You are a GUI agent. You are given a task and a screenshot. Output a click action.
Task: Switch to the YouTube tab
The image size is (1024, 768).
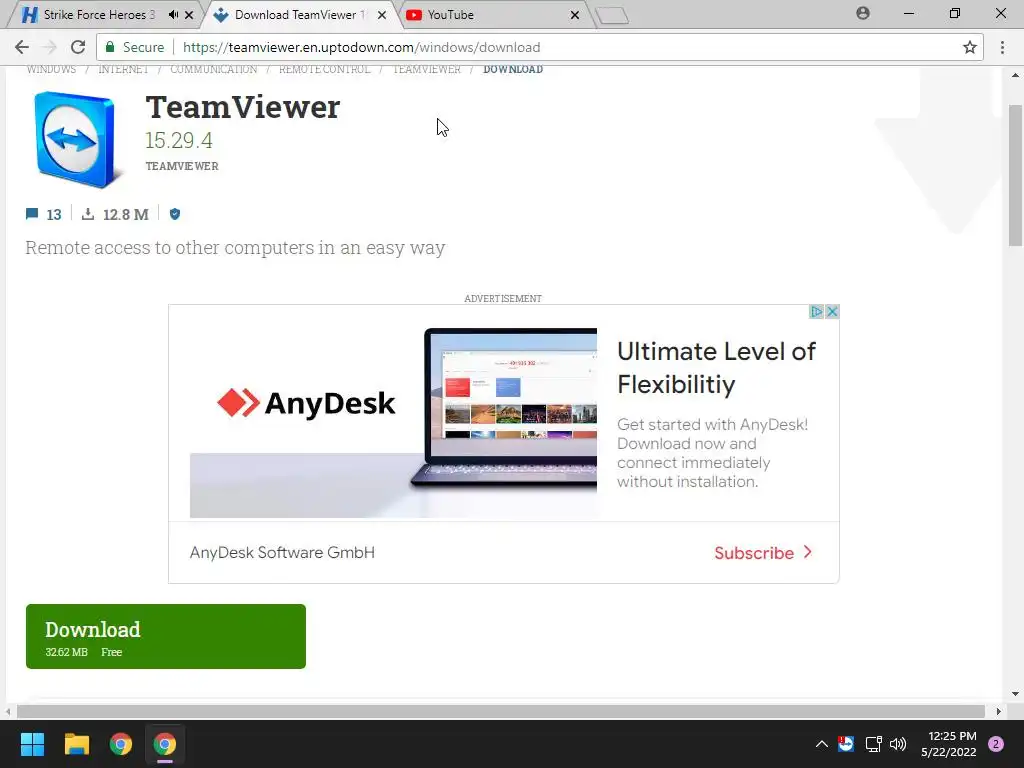pyautogui.click(x=493, y=14)
